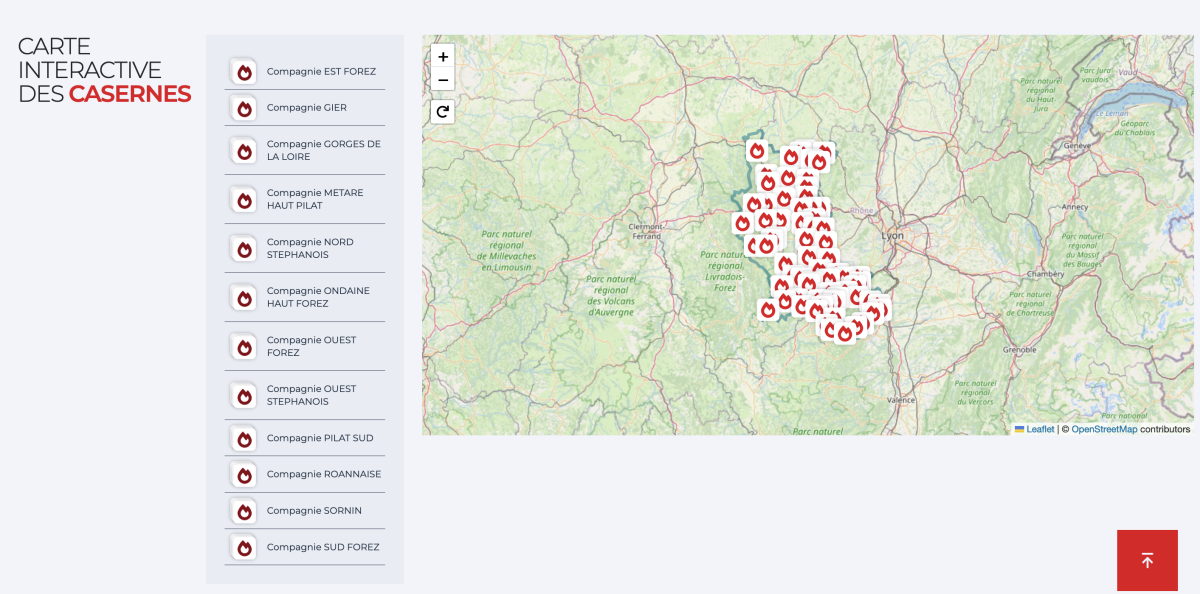
Task: Click flame icon beside Compagnie SORNIN
Action: pyautogui.click(x=244, y=511)
